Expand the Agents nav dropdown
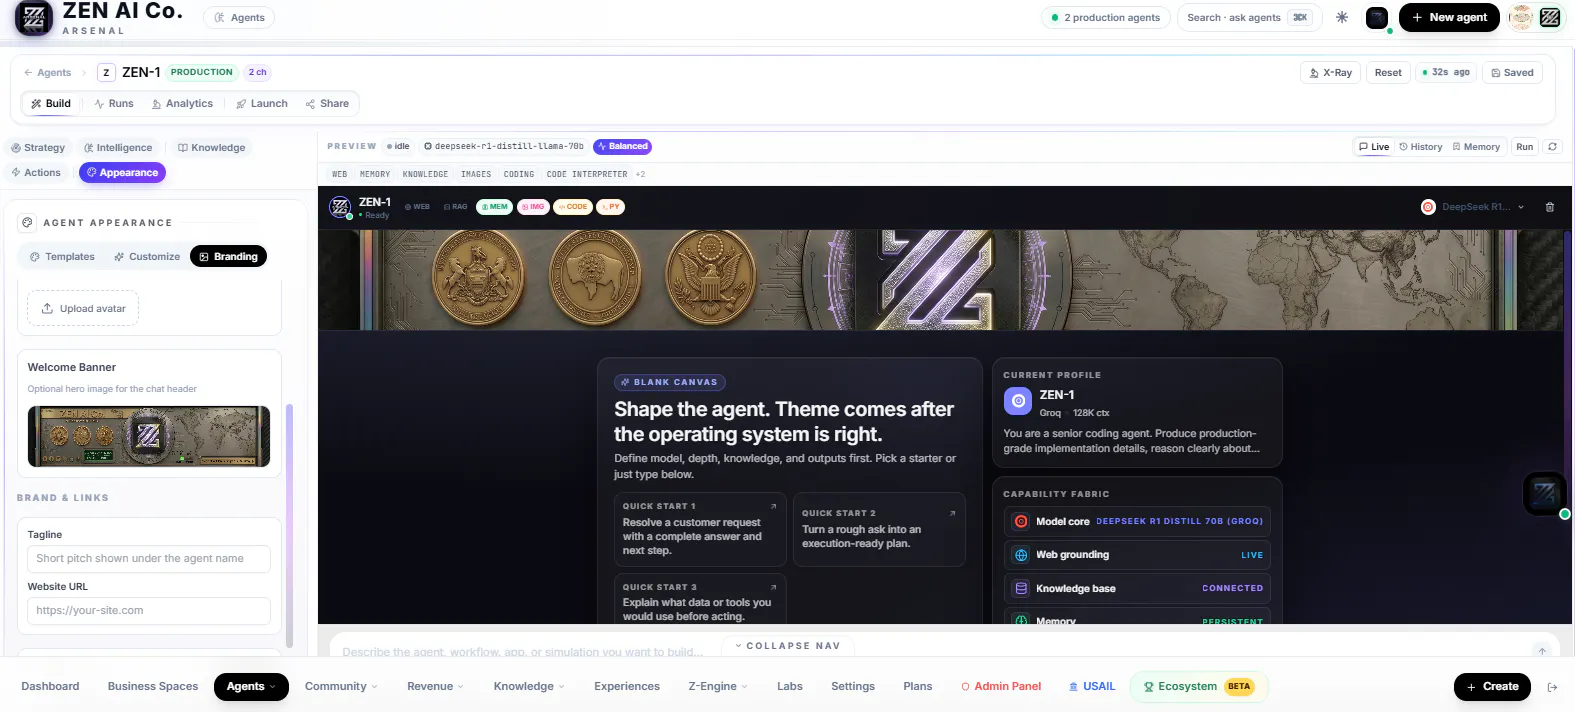The image size is (1575, 712). (x=251, y=687)
